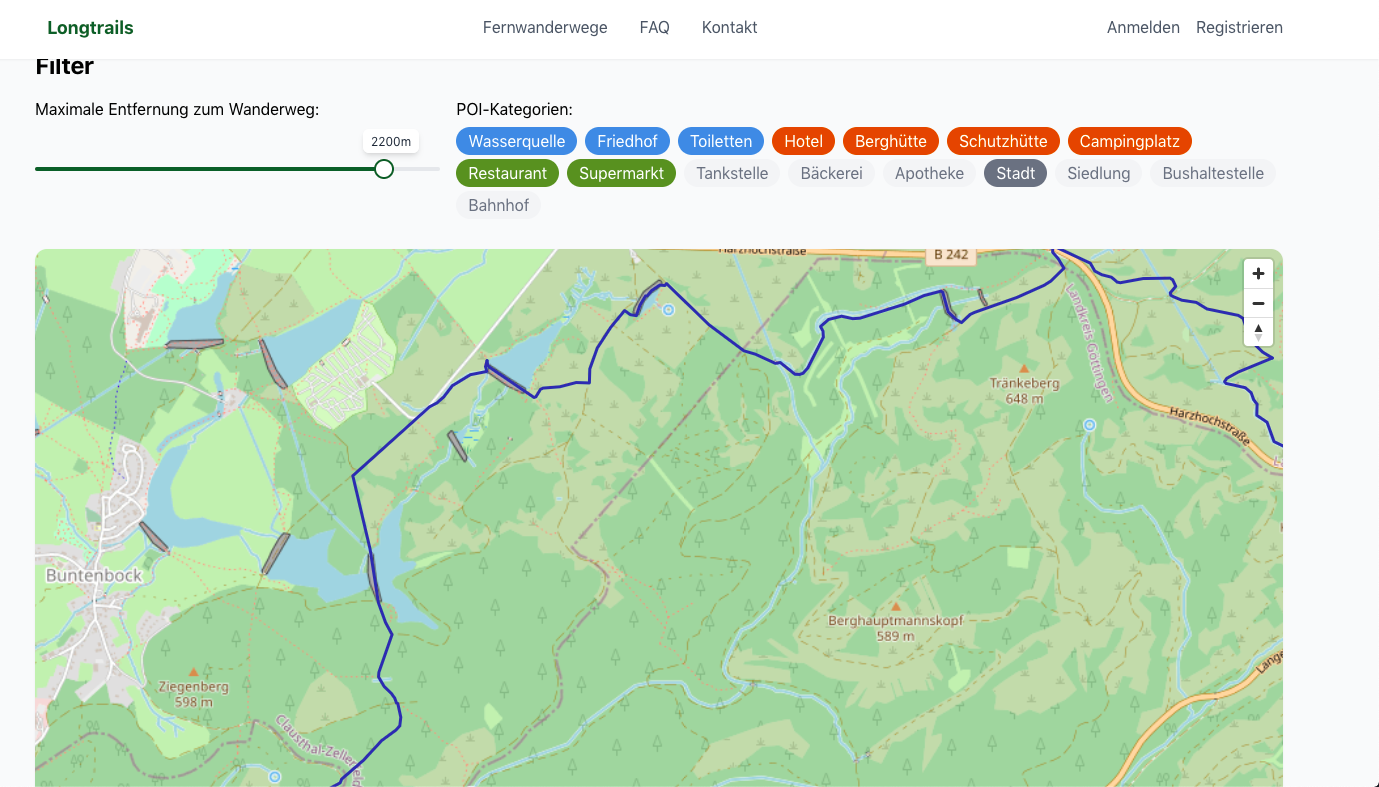This screenshot has height=787, width=1379.
Task: Click the Ziegenberg peak triangle marker
Action: tap(193, 672)
